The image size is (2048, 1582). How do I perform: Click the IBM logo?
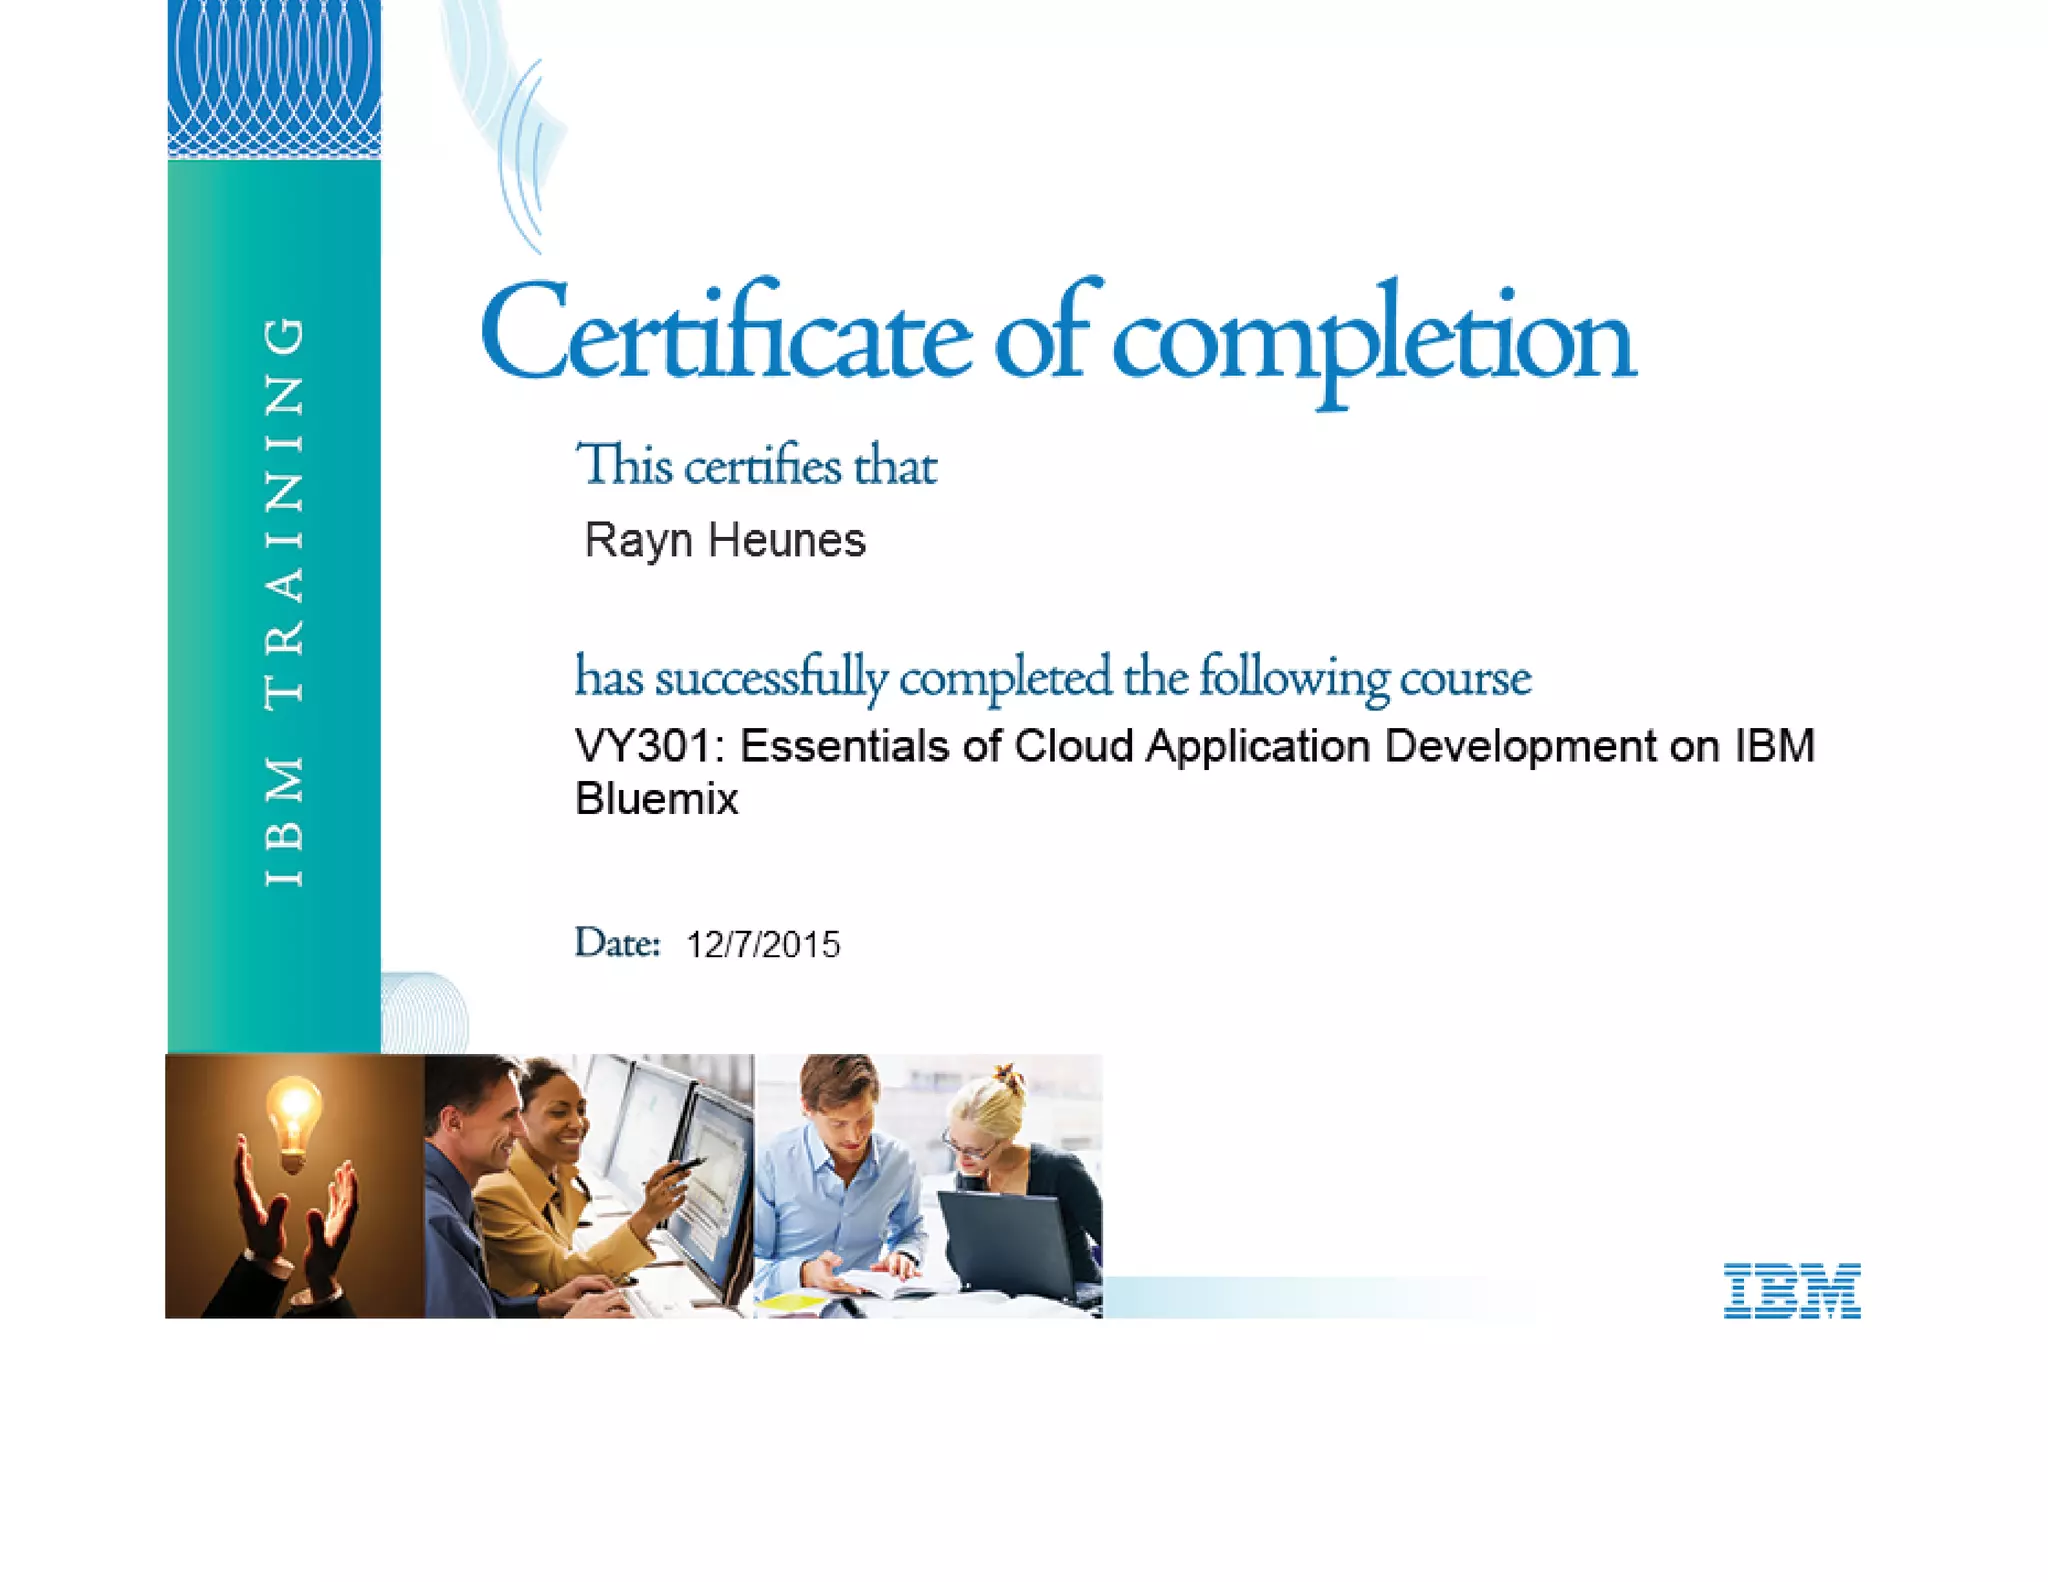tap(1791, 1290)
